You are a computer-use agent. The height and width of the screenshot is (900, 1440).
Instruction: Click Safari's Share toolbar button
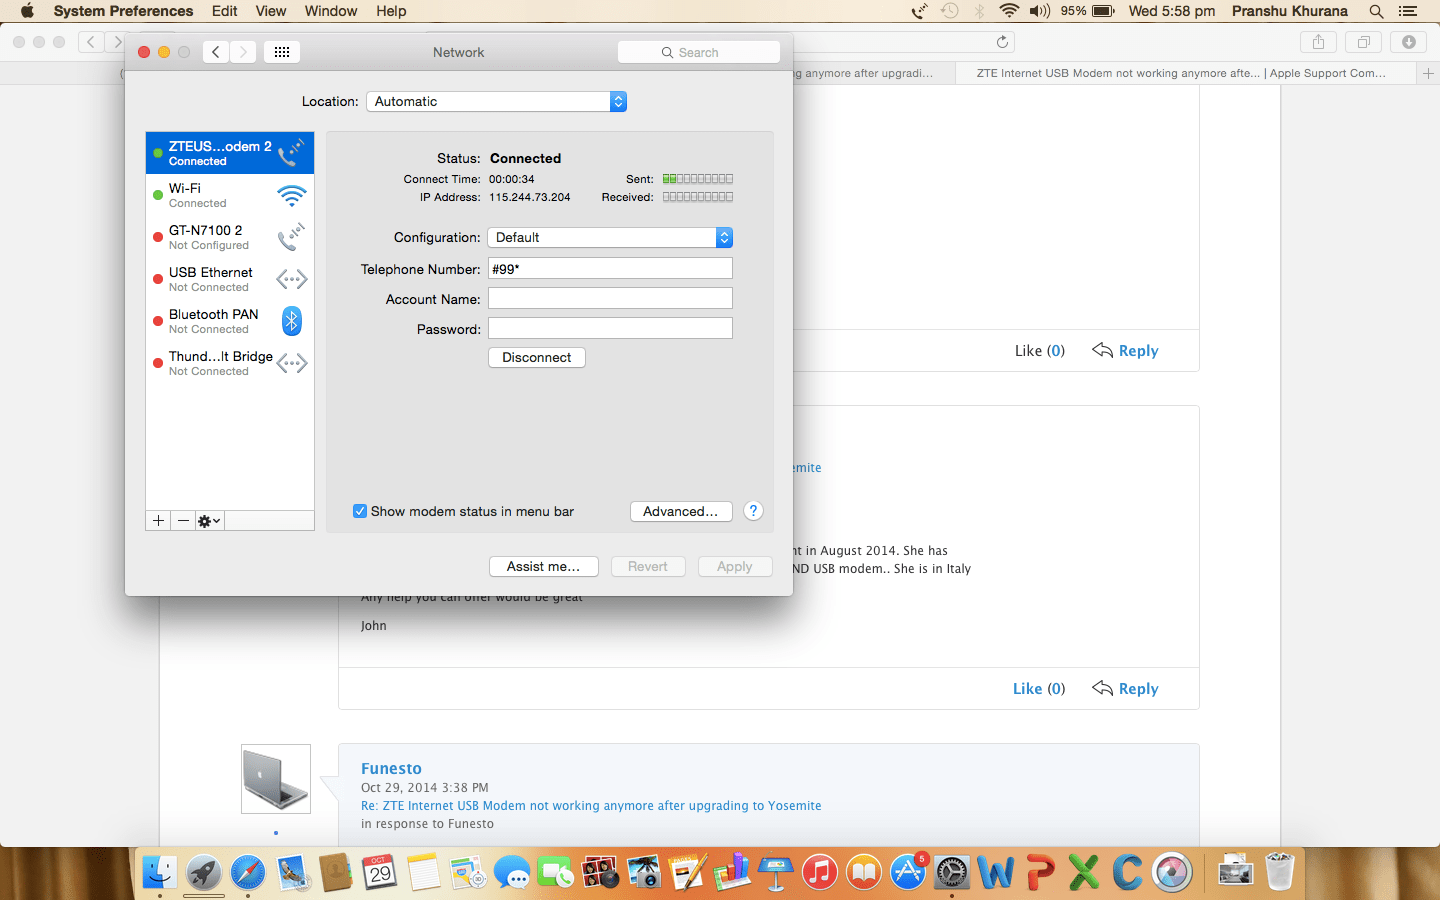(1318, 42)
